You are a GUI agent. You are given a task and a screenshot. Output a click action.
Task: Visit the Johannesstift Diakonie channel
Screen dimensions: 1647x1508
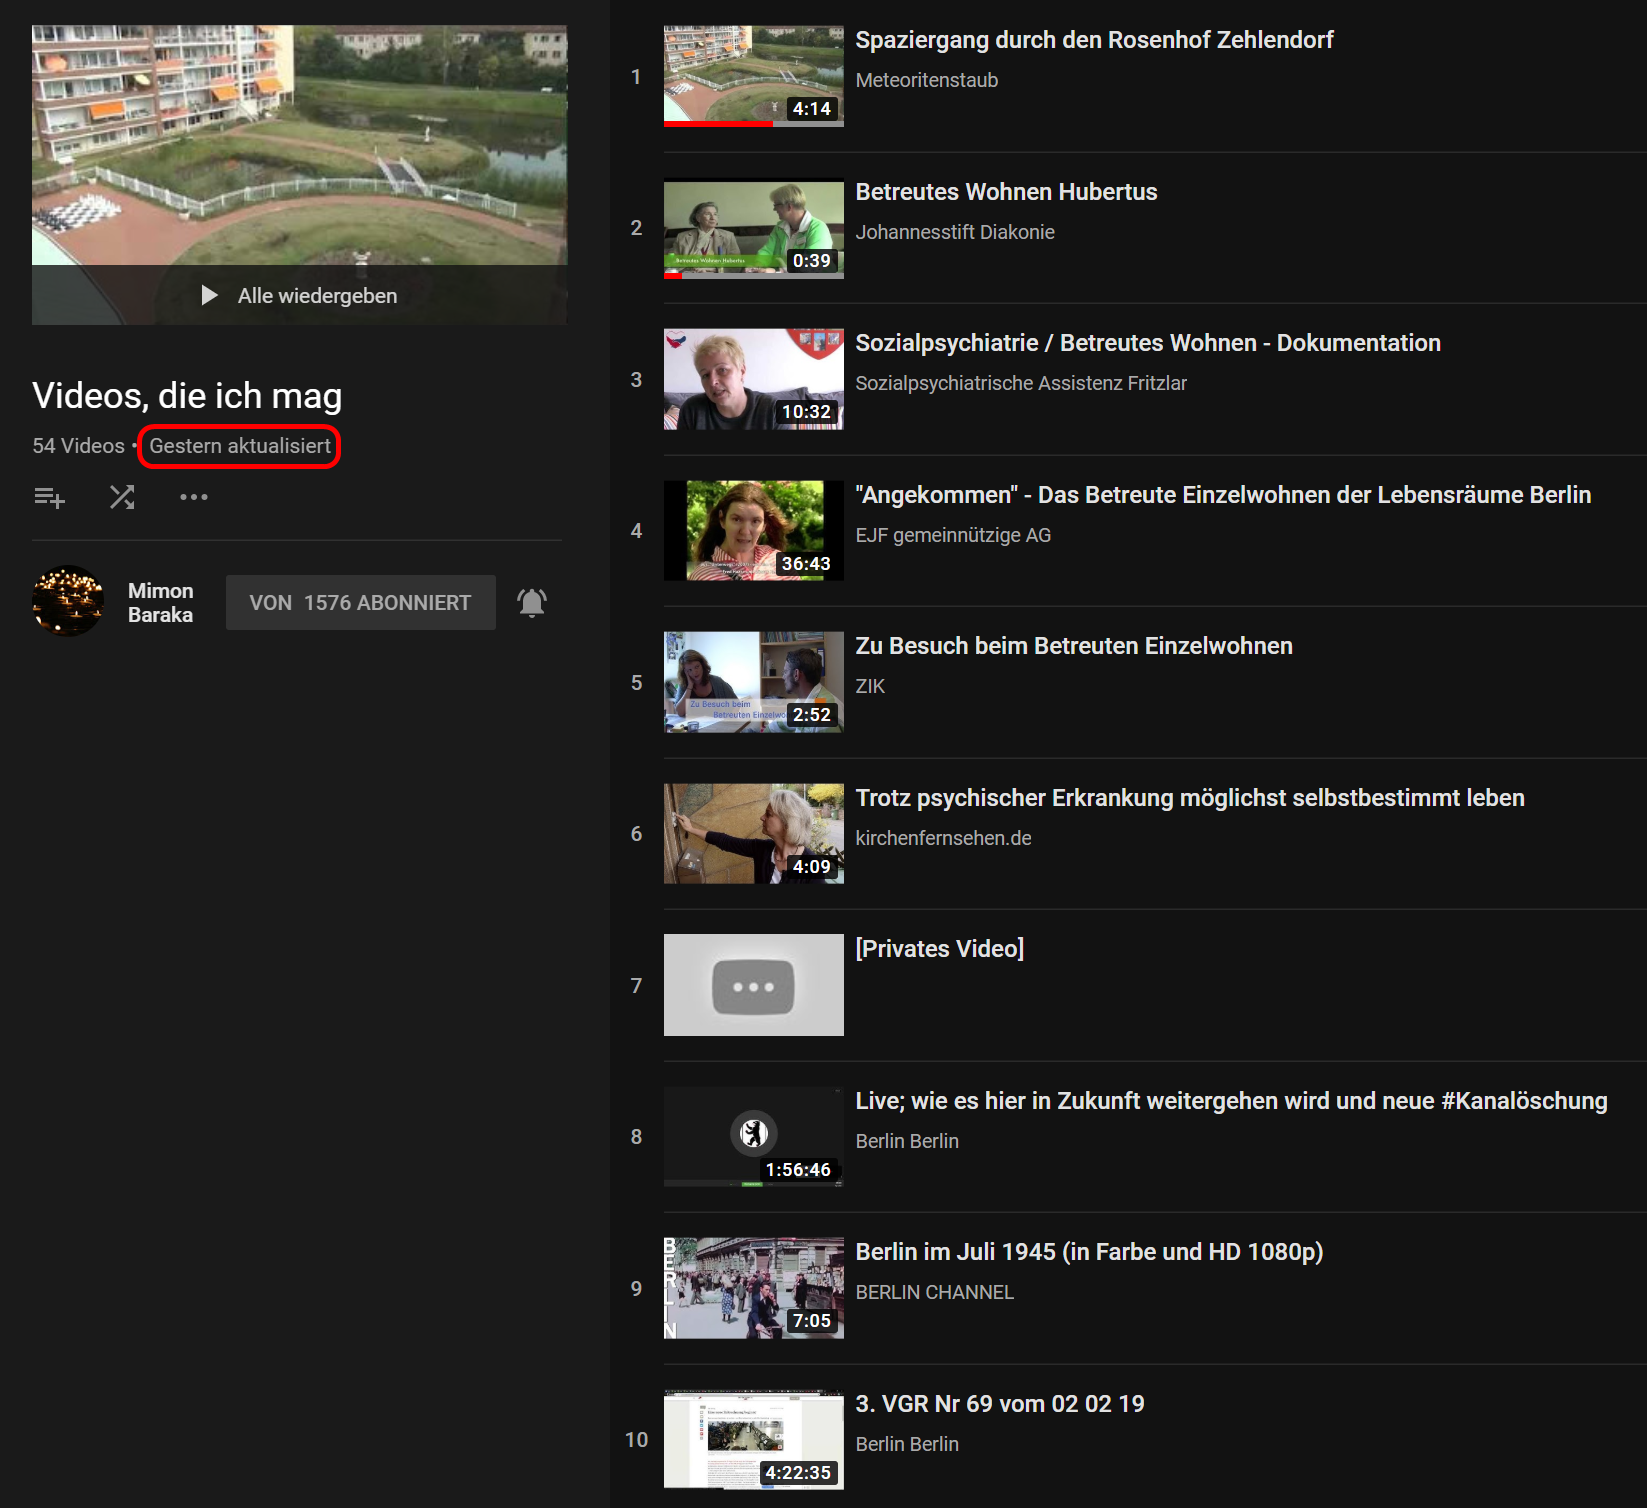click(955, 232)
